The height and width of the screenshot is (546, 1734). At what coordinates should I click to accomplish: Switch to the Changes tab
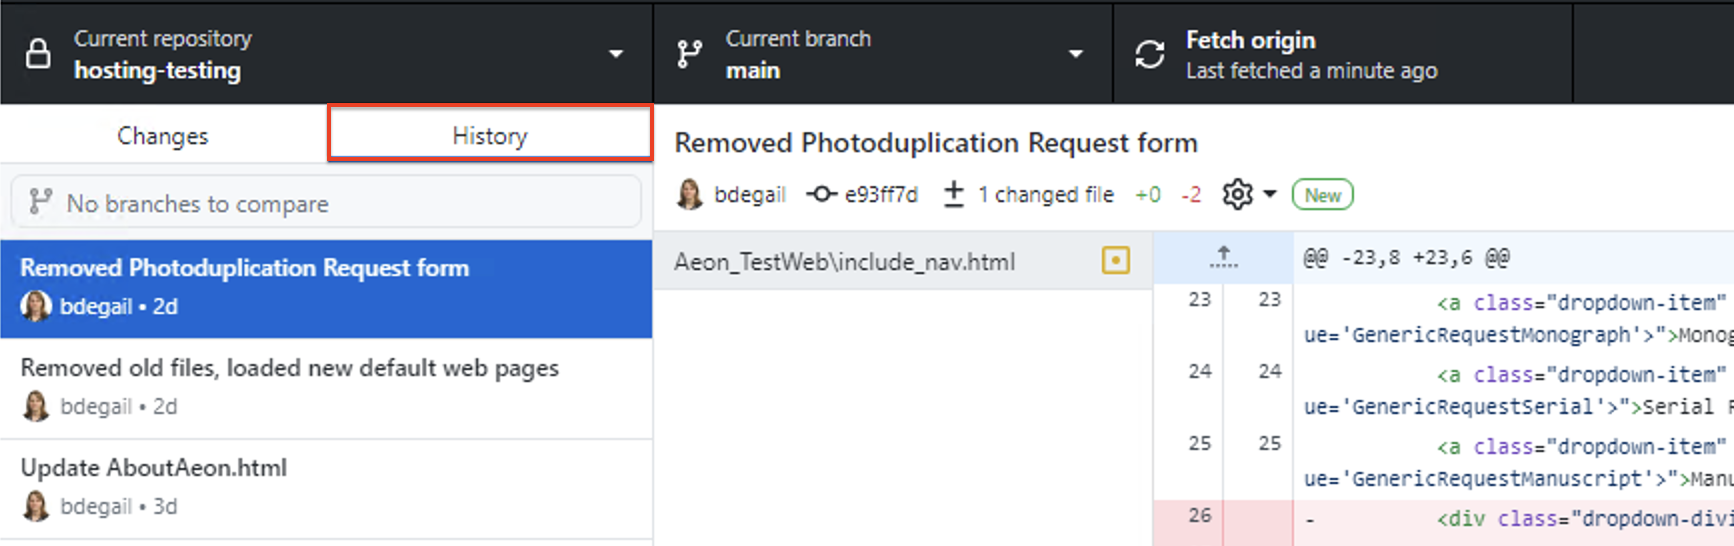[x=163, y=136]
